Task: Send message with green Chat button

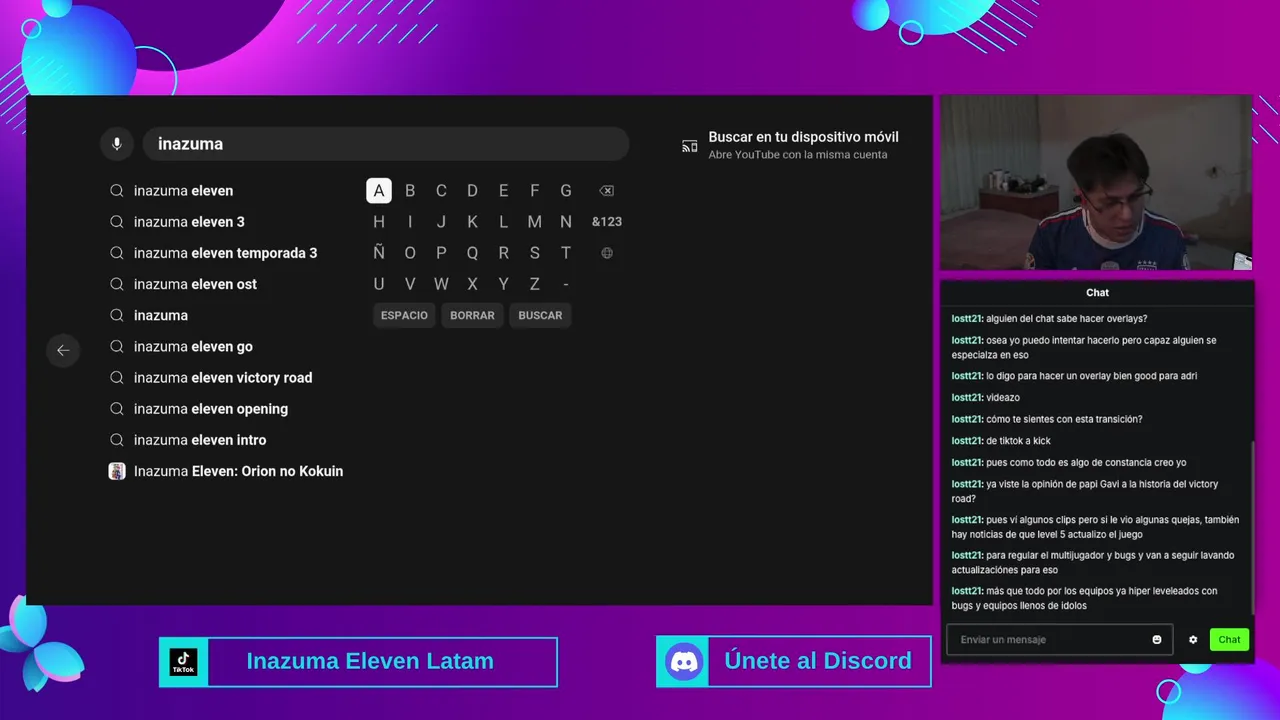Action: pyautogui.click(x=1229, y=640)
